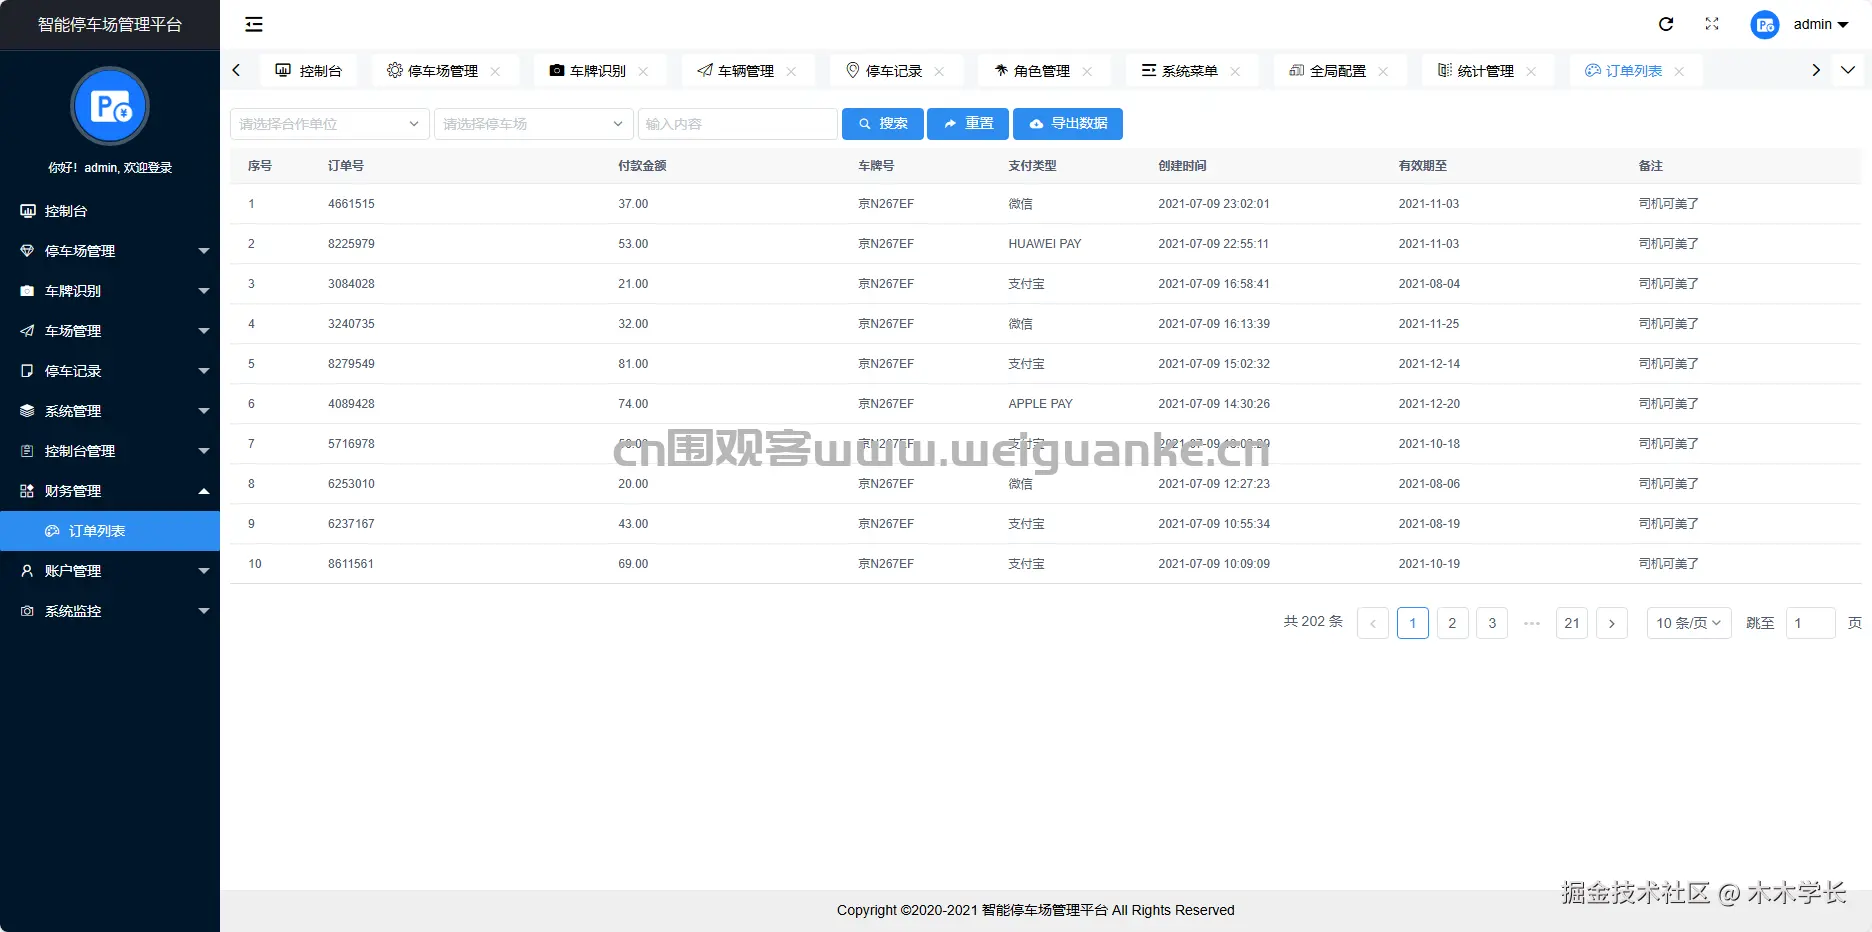The width and height of the screenshot is (1872, 932).
Task: Click the 创建时间 column header
Action: (x=1182, y=166)
